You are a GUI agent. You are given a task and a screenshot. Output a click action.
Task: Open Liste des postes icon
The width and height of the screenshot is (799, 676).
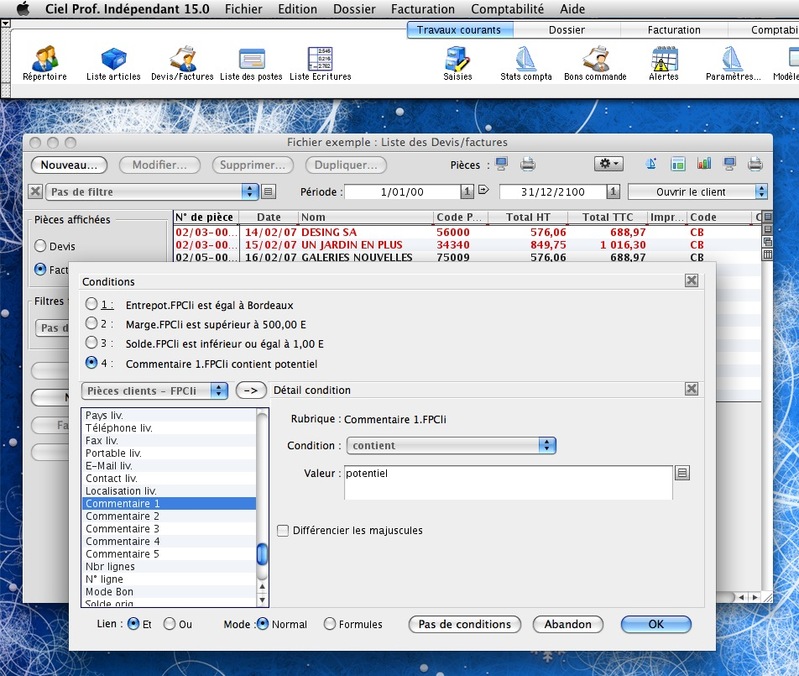[x=251, y=63]
